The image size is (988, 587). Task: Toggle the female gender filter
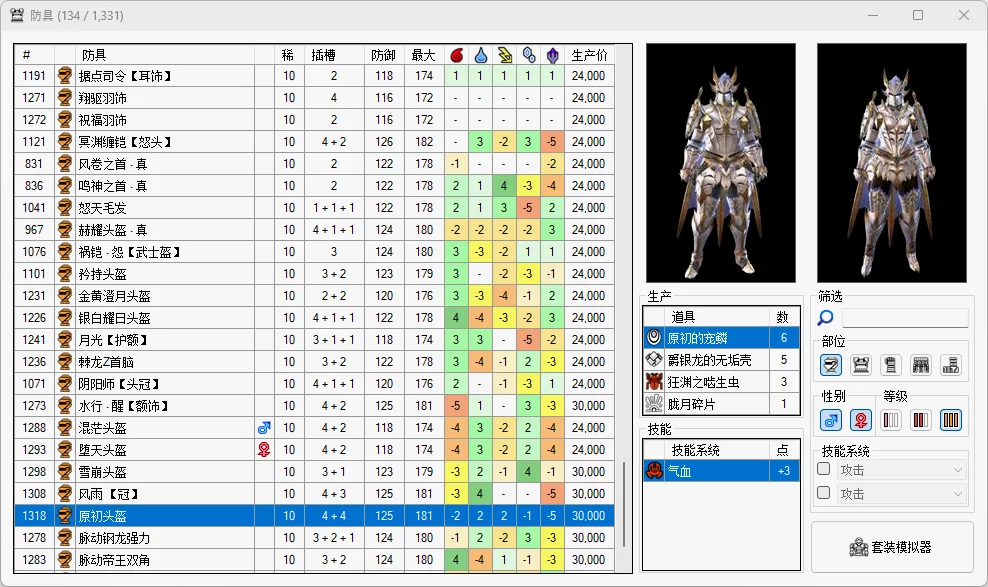pos(861,420)
